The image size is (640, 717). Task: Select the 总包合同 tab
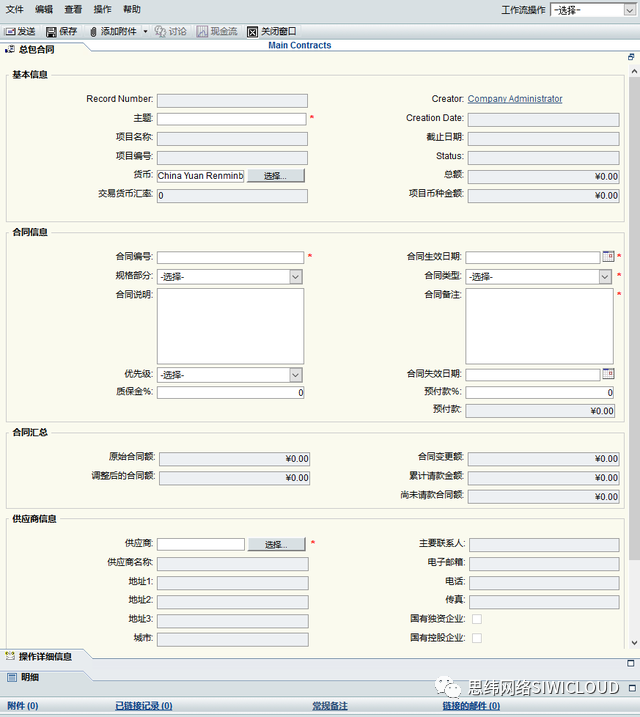pos(37,49)
